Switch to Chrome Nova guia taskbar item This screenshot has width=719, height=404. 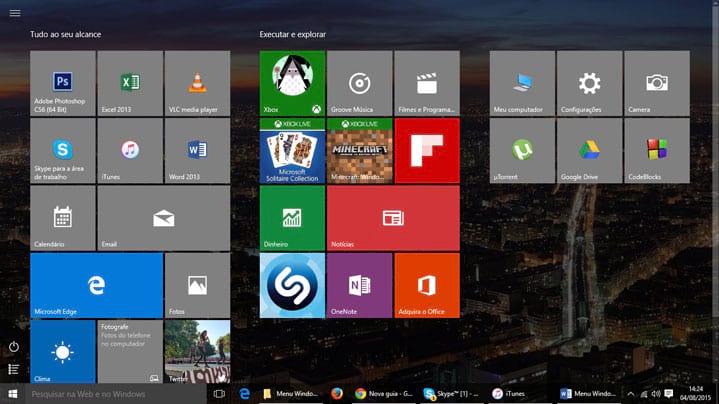[x=384, y=394]
